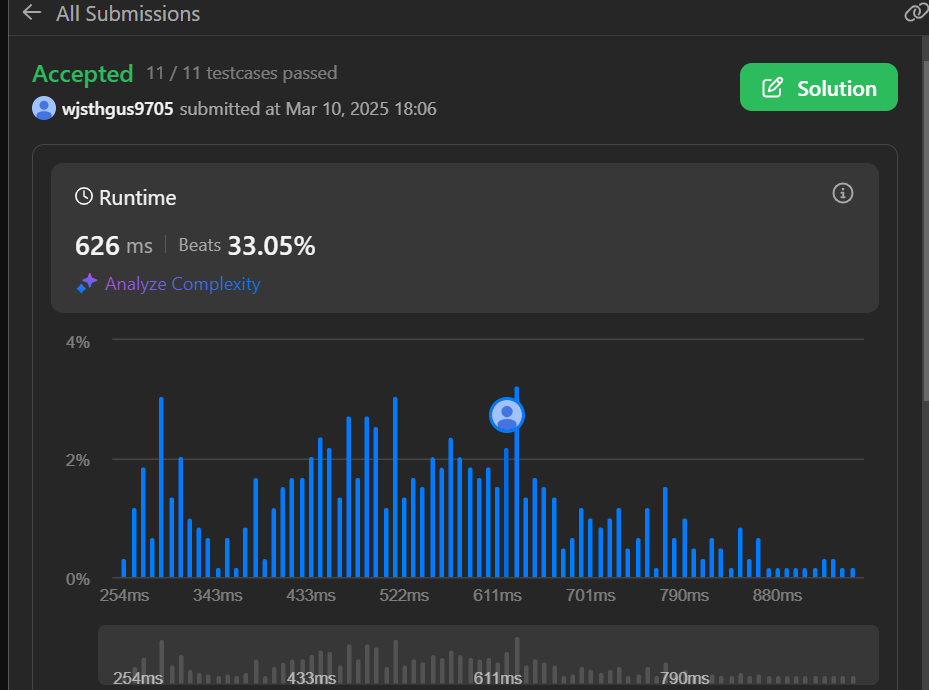Open wjsthgus9705 profile link
Image resolution: width=929 pixels, height=690 pixels.
pos(117,109)
